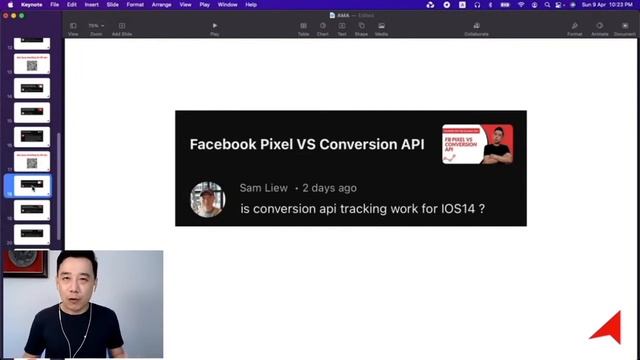Show the Animate inspector

600,29
